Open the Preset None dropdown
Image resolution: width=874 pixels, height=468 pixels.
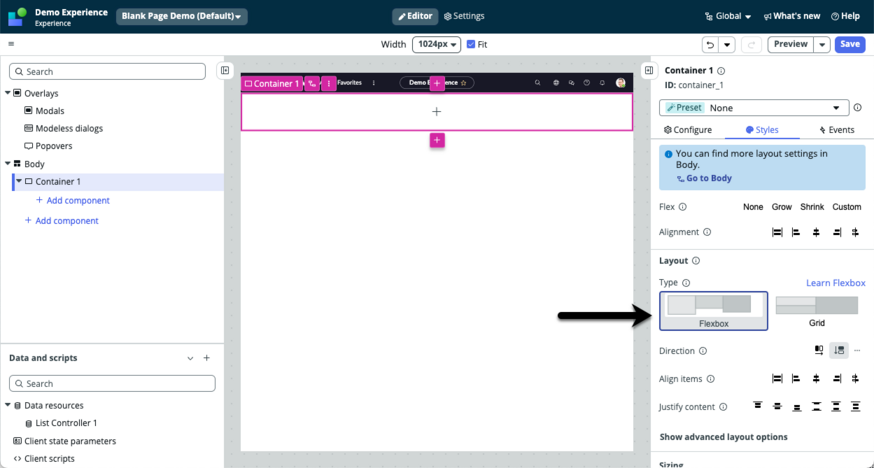click(x=754, y=108)
